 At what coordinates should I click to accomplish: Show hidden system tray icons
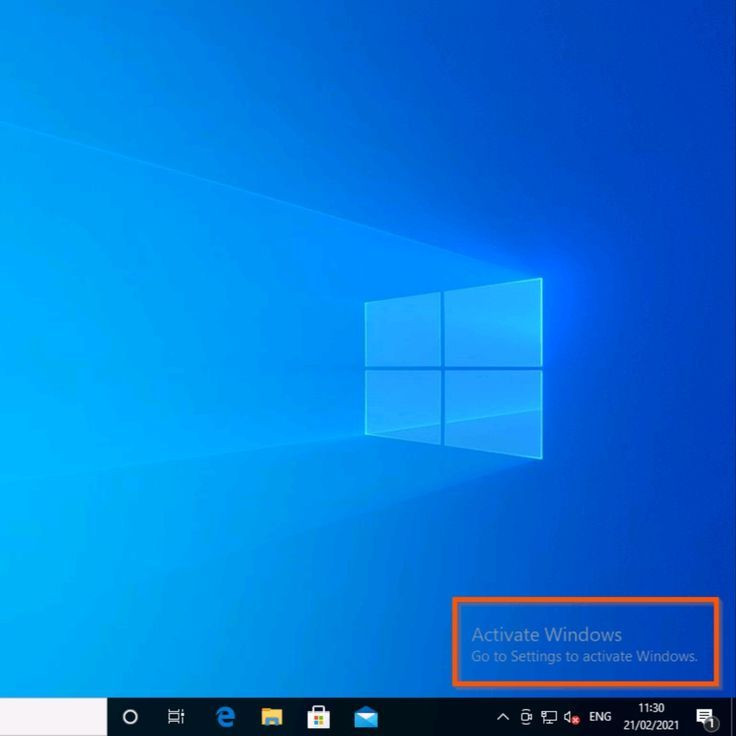click(503, 717)
